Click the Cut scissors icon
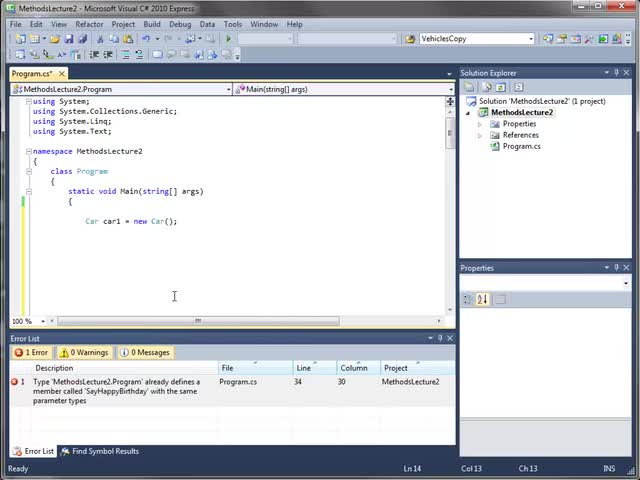The height and width of the screenshot is (480, 640). (x=102, y=39)
